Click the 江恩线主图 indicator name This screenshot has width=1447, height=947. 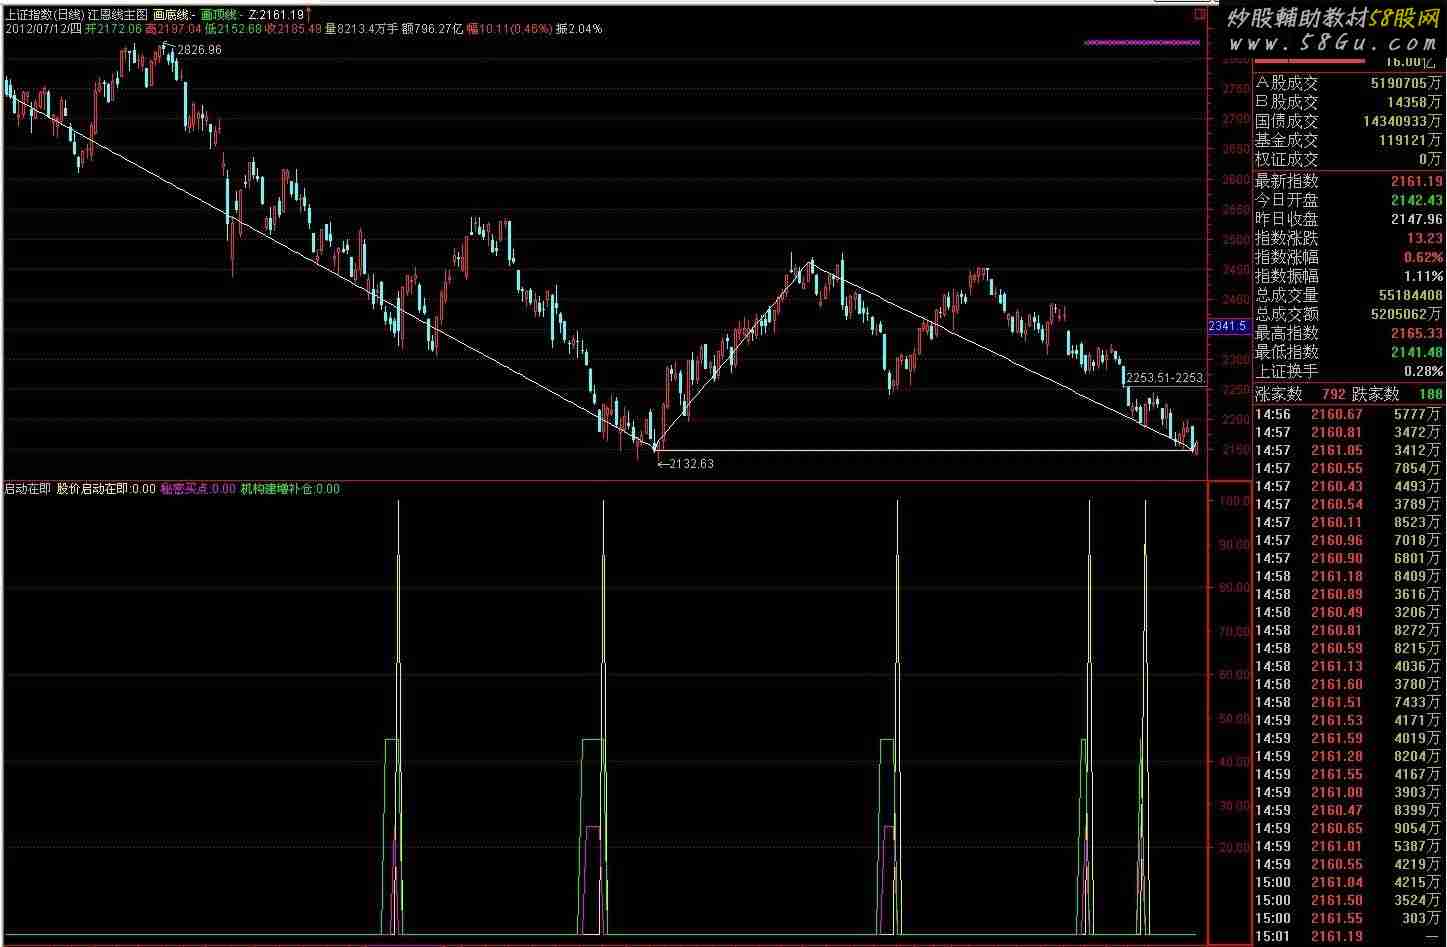tap(118, 15)
